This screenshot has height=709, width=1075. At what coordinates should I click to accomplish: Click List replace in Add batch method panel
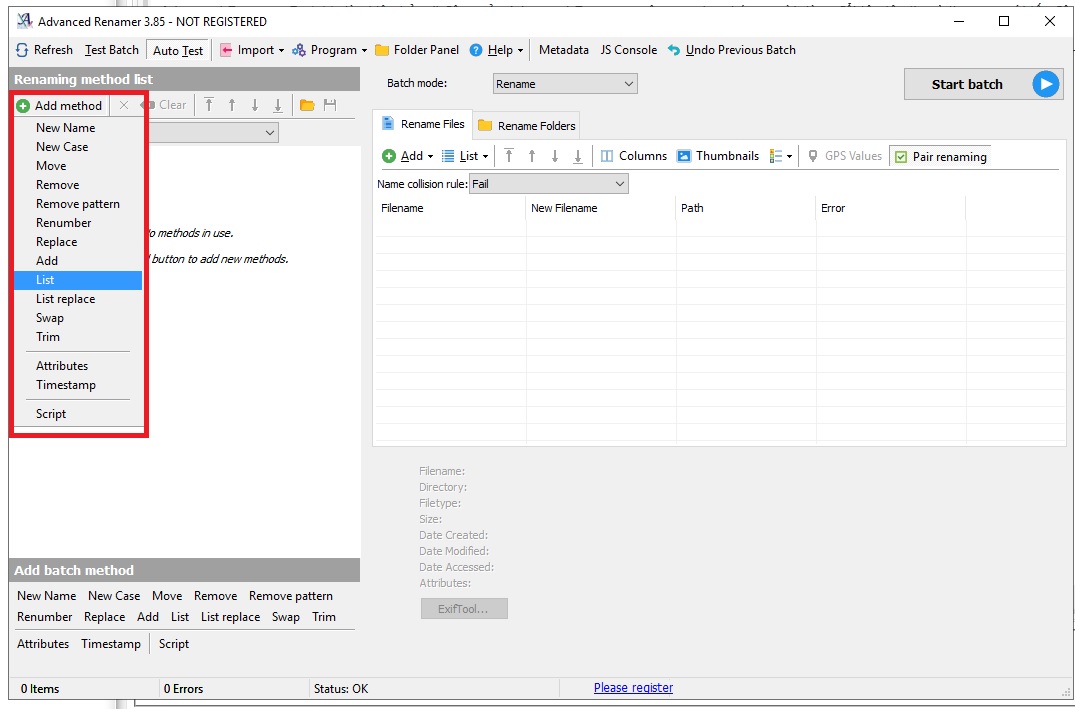pos(230,616)
